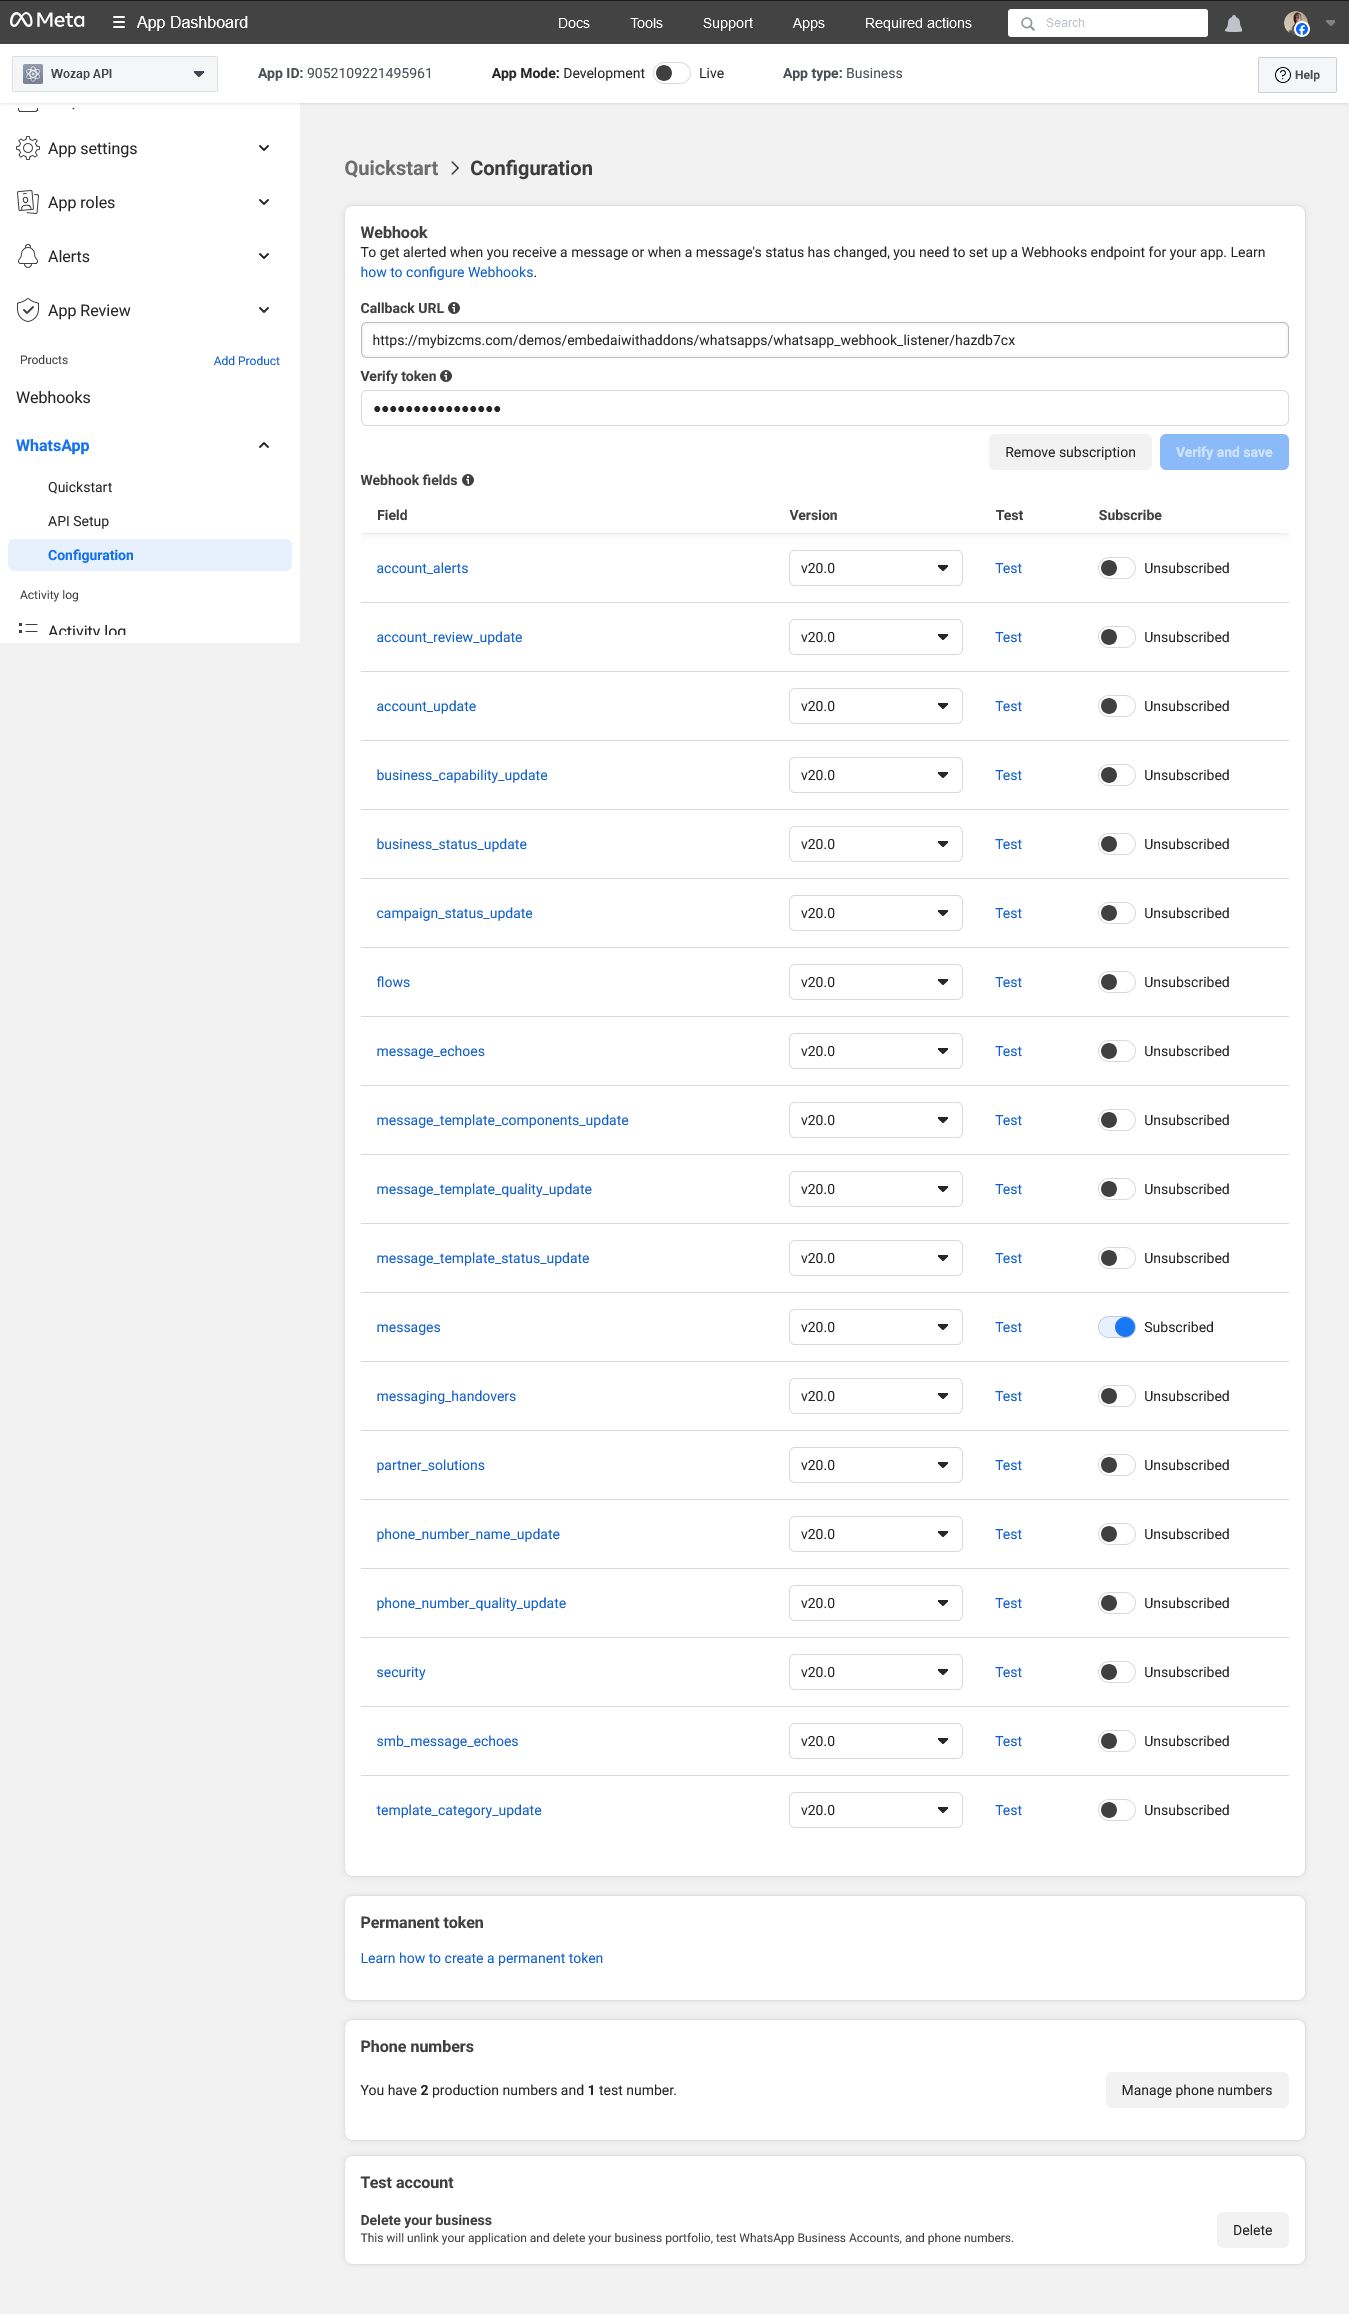This screenshot has width=1349, height=2314.
Task: Open permanent token learning link
Action: click(x=481, y=1958)
